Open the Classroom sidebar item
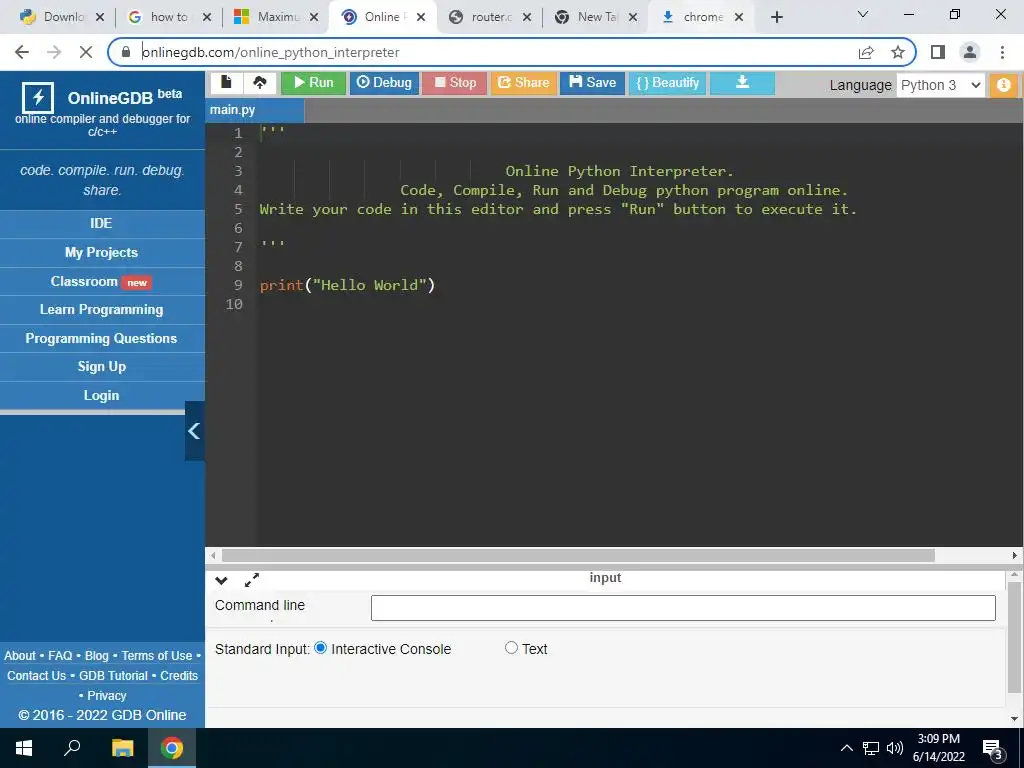 click(102, 281)
